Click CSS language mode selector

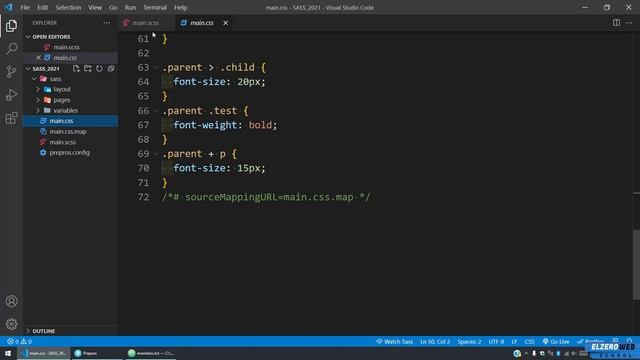(x=529, y=342)
